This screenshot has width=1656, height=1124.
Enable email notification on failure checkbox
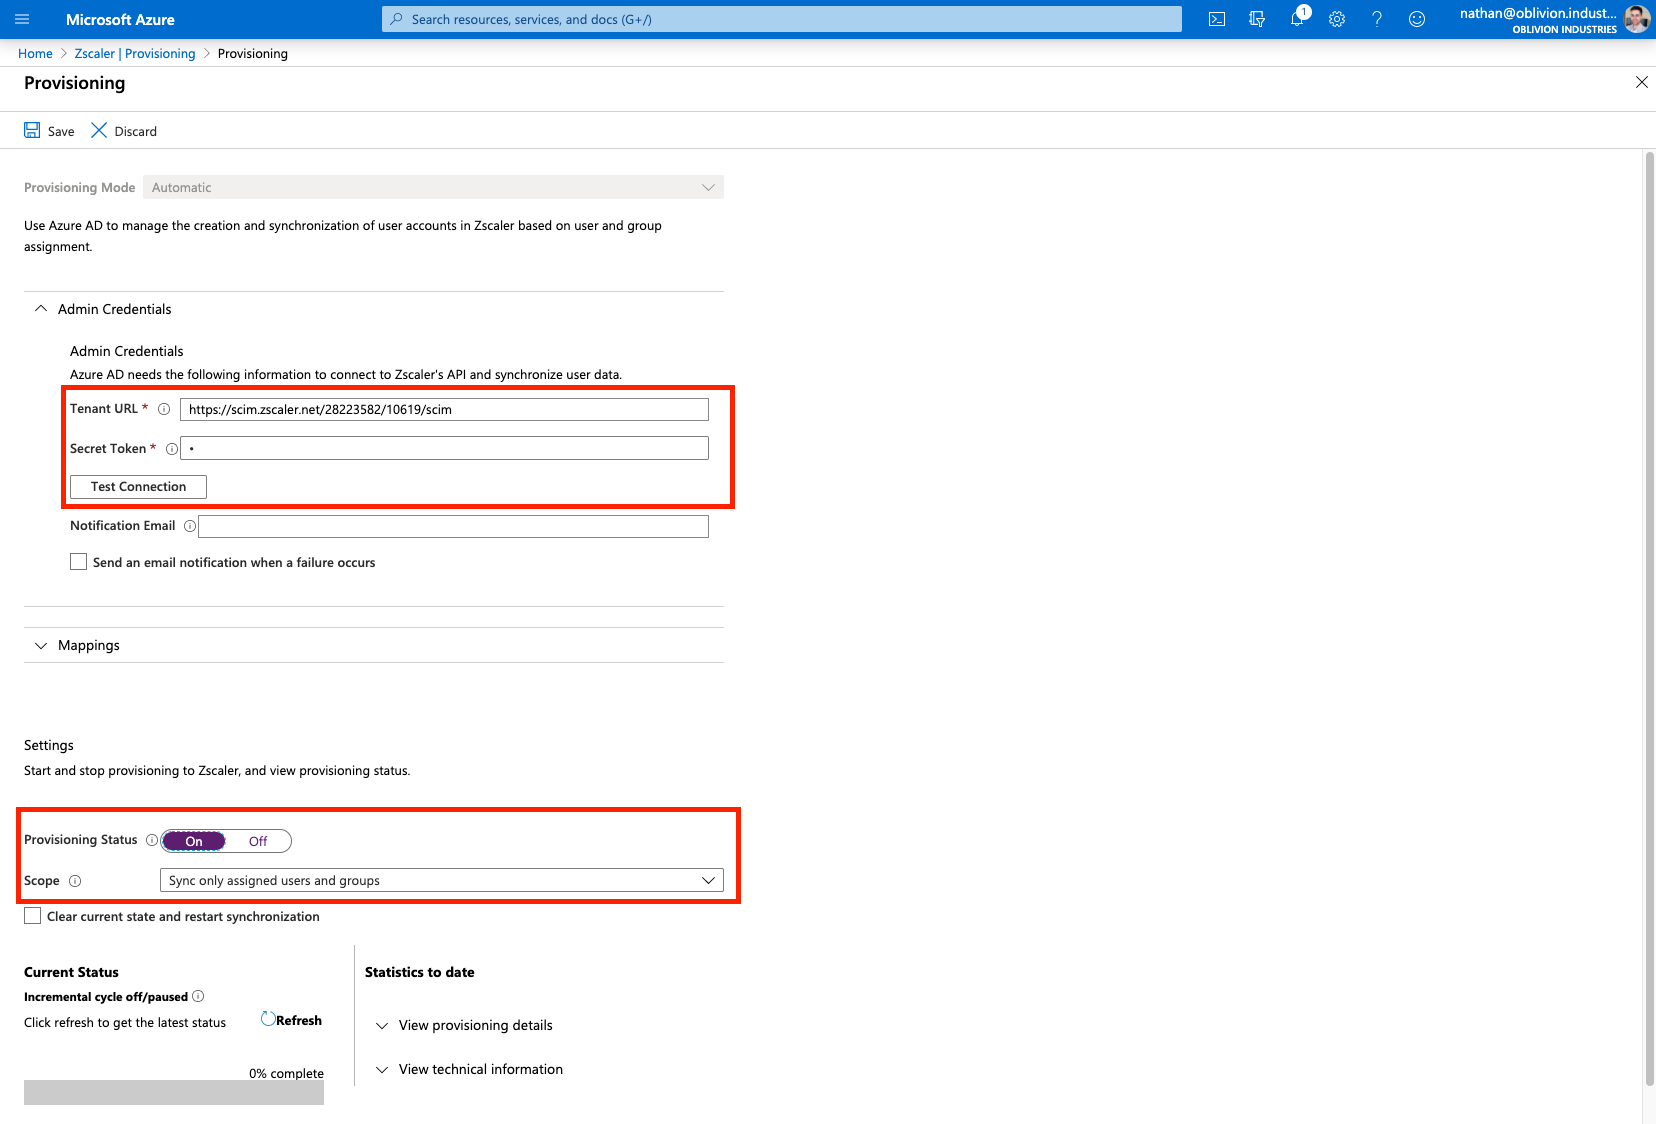(78, 562)
